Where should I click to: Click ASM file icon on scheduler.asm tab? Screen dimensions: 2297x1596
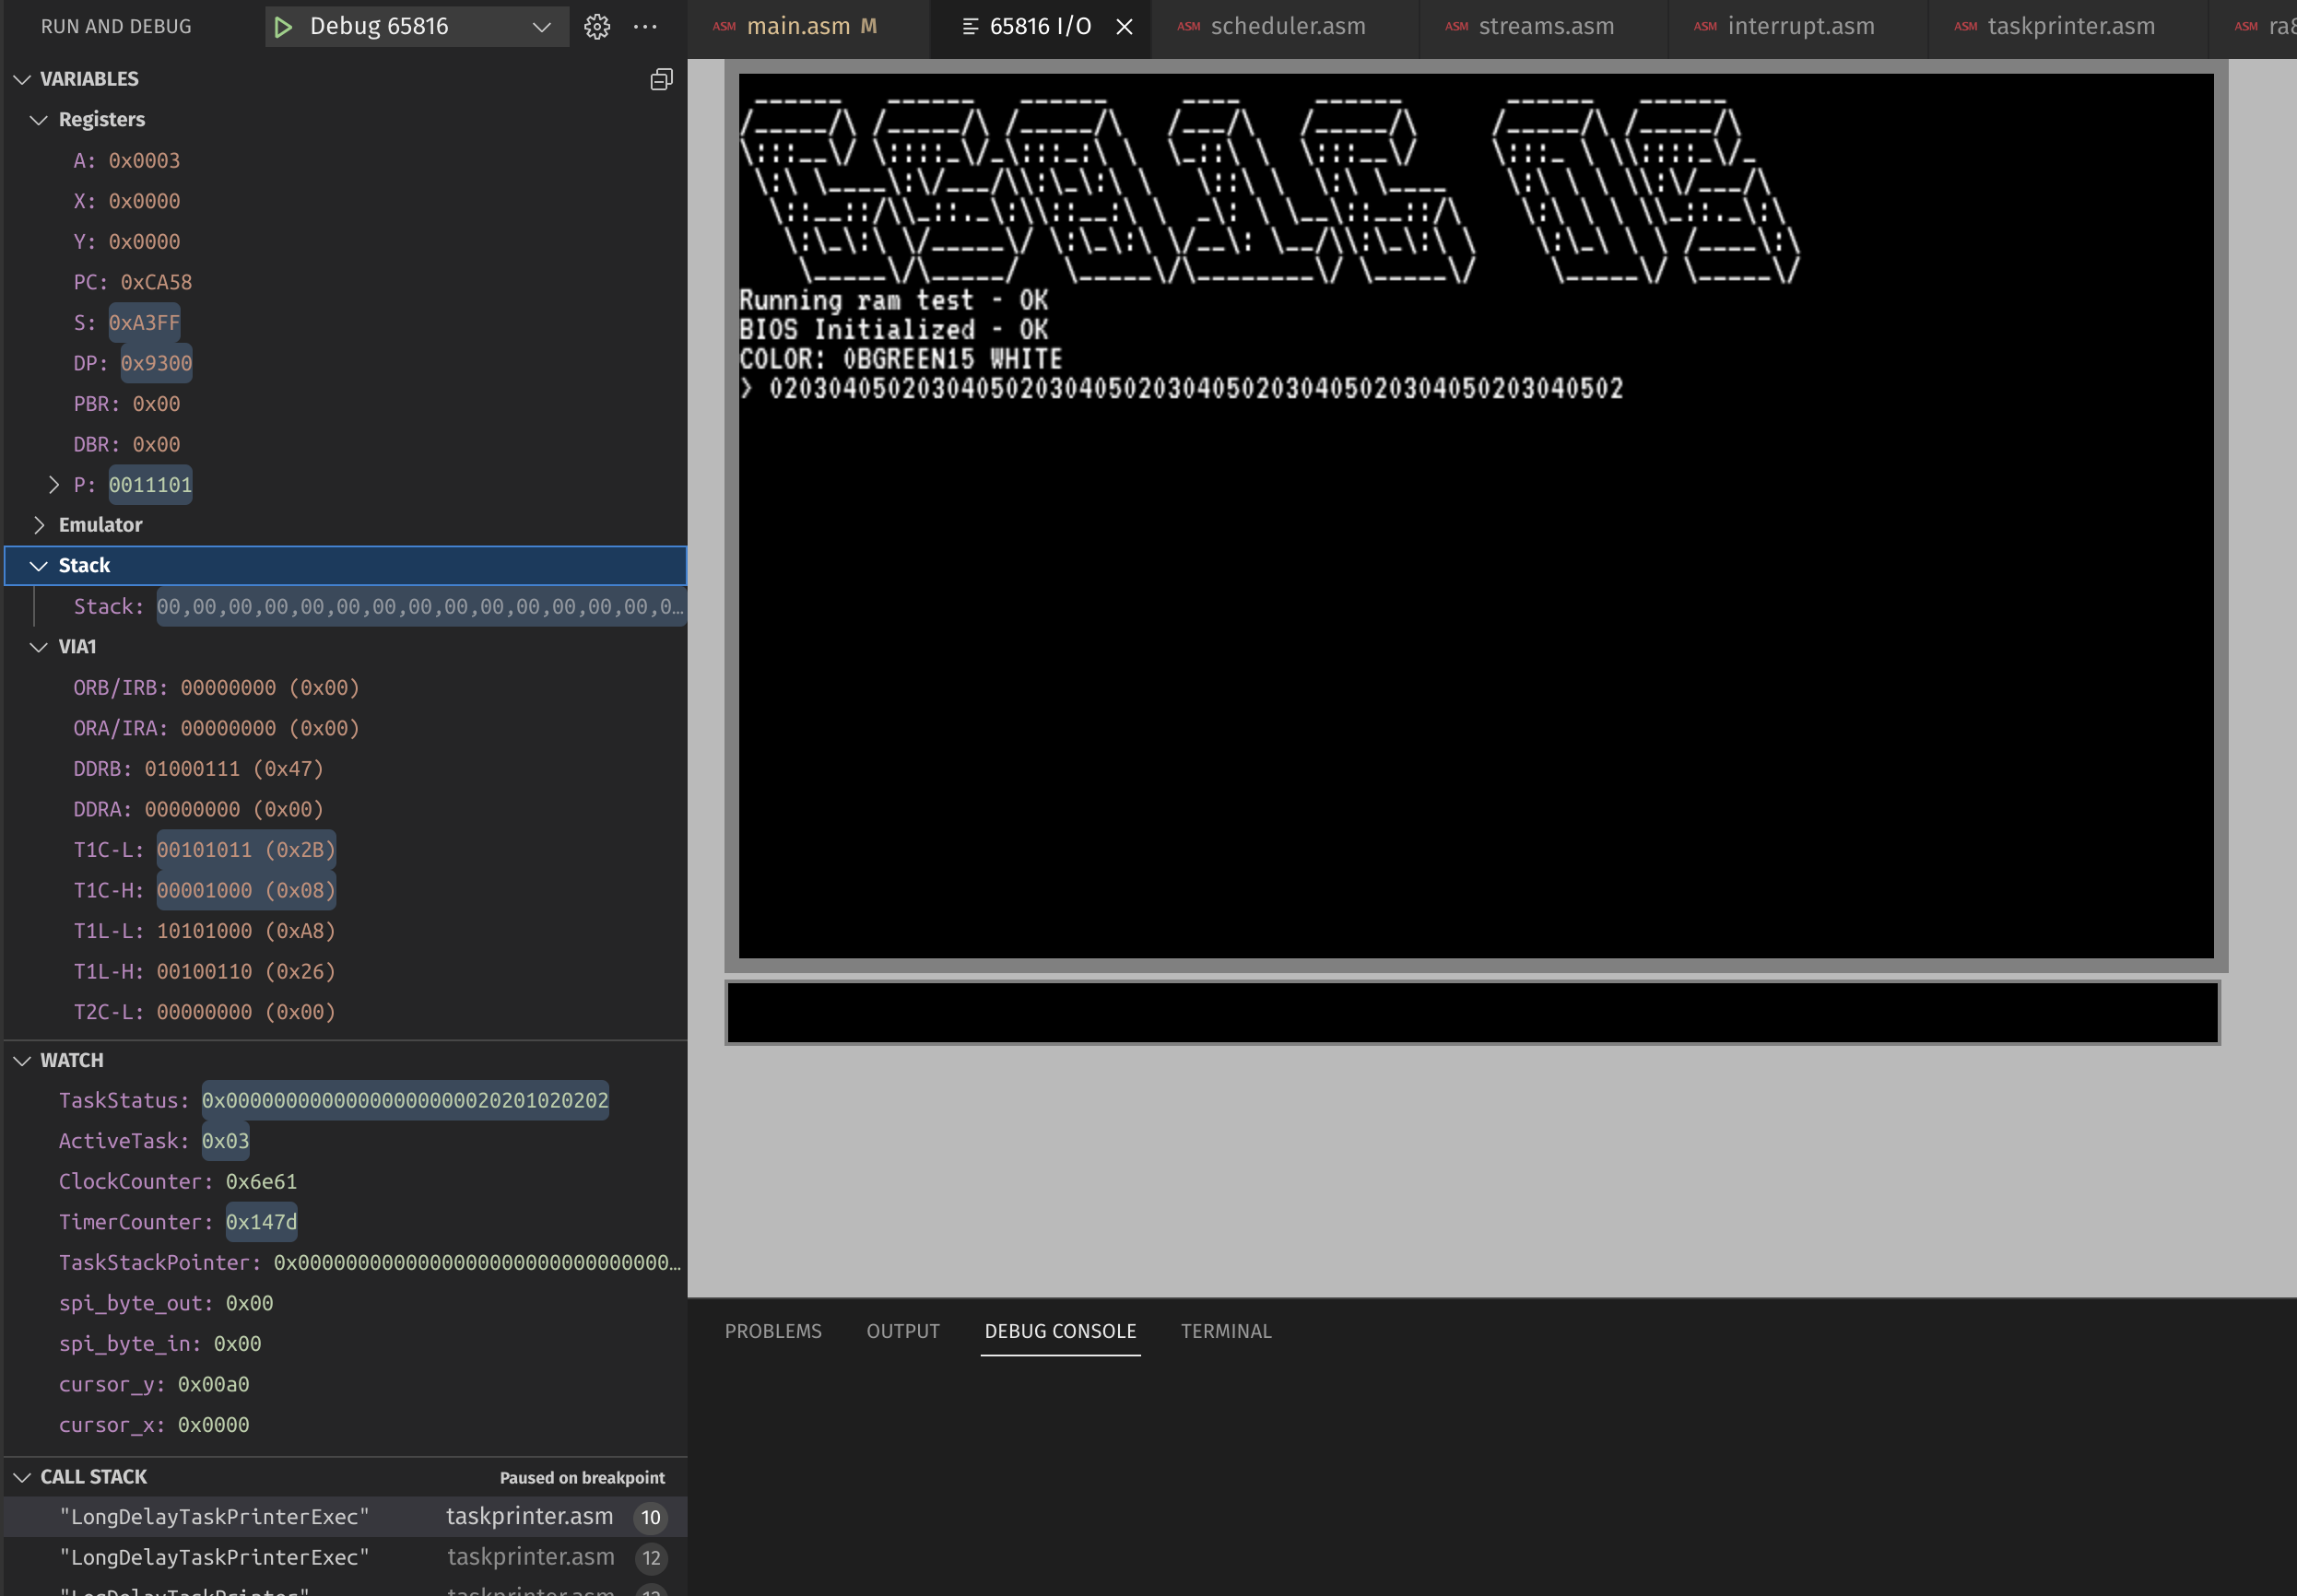[x=1188, y=27]
